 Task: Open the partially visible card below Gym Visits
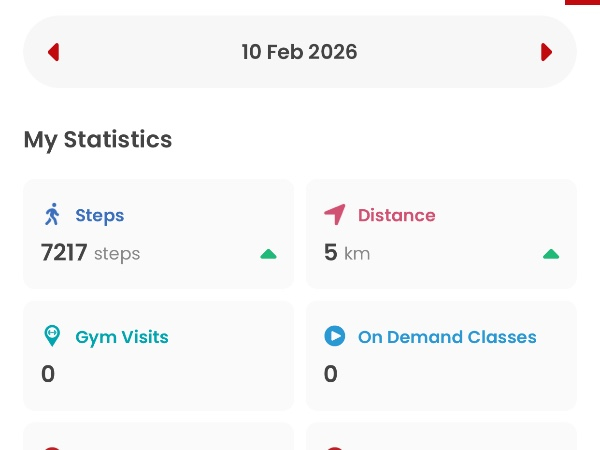pos(158,438)
